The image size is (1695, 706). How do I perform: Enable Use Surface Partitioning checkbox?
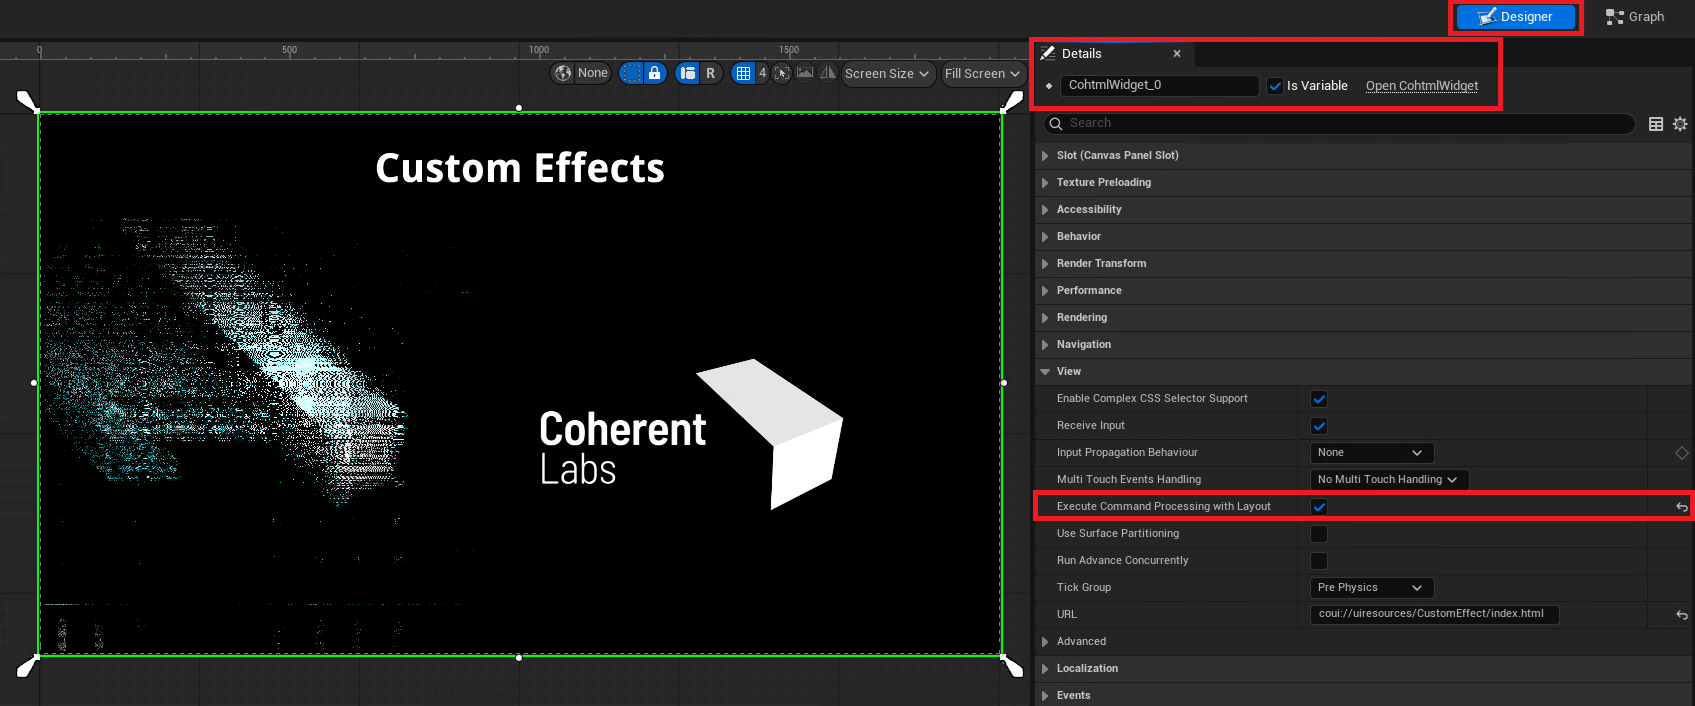1319,534
